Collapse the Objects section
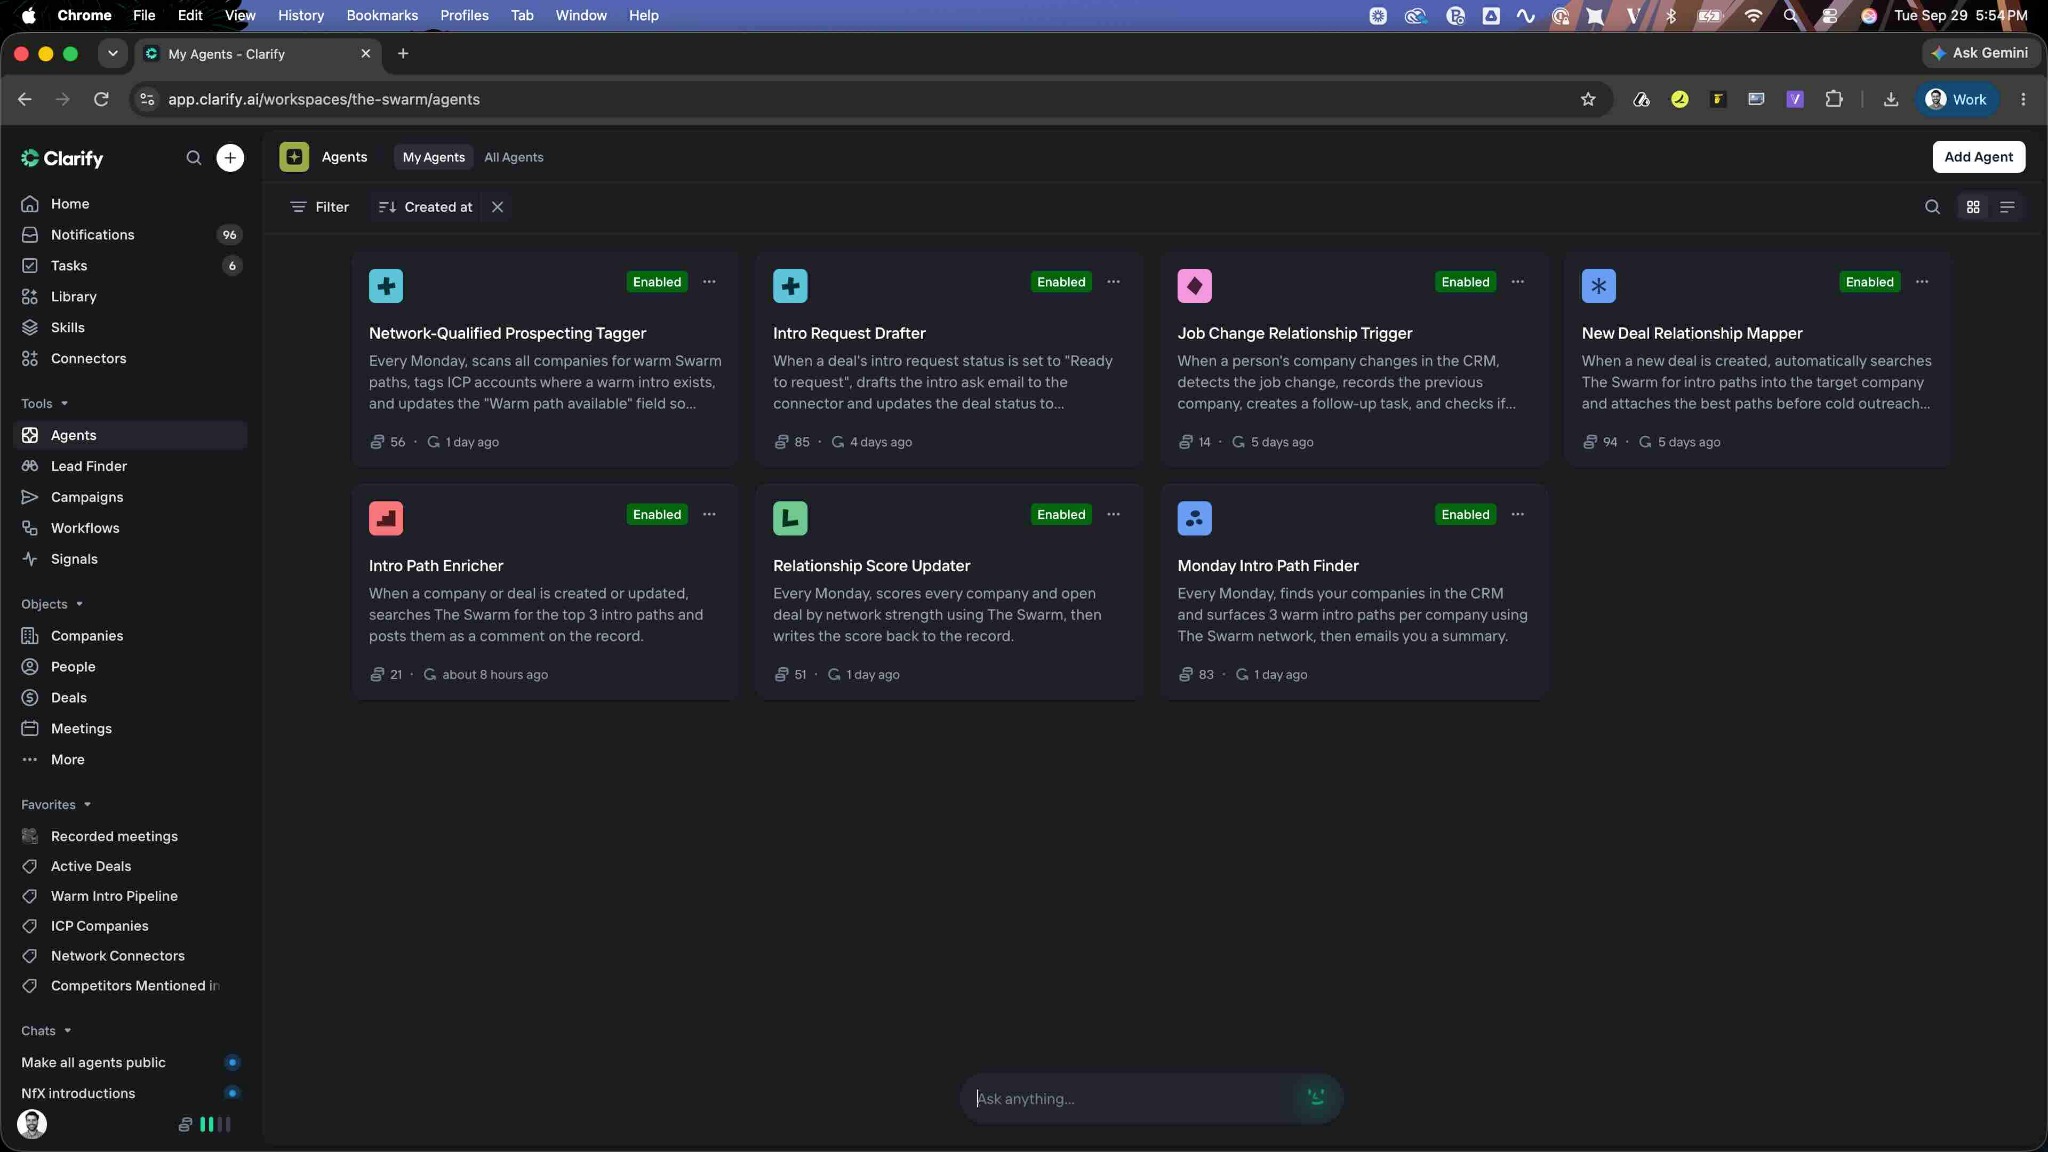Viewport: 2048px width, 1152px height. (52, 604)
